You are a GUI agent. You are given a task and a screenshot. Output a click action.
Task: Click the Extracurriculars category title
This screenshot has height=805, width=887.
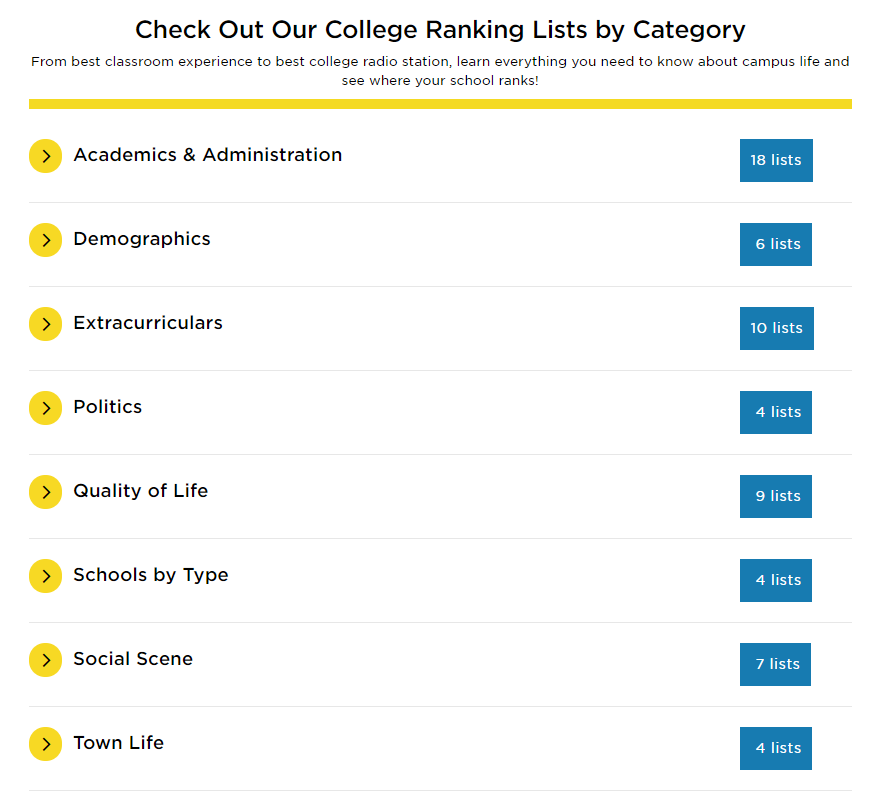click(x=148, y=323)
